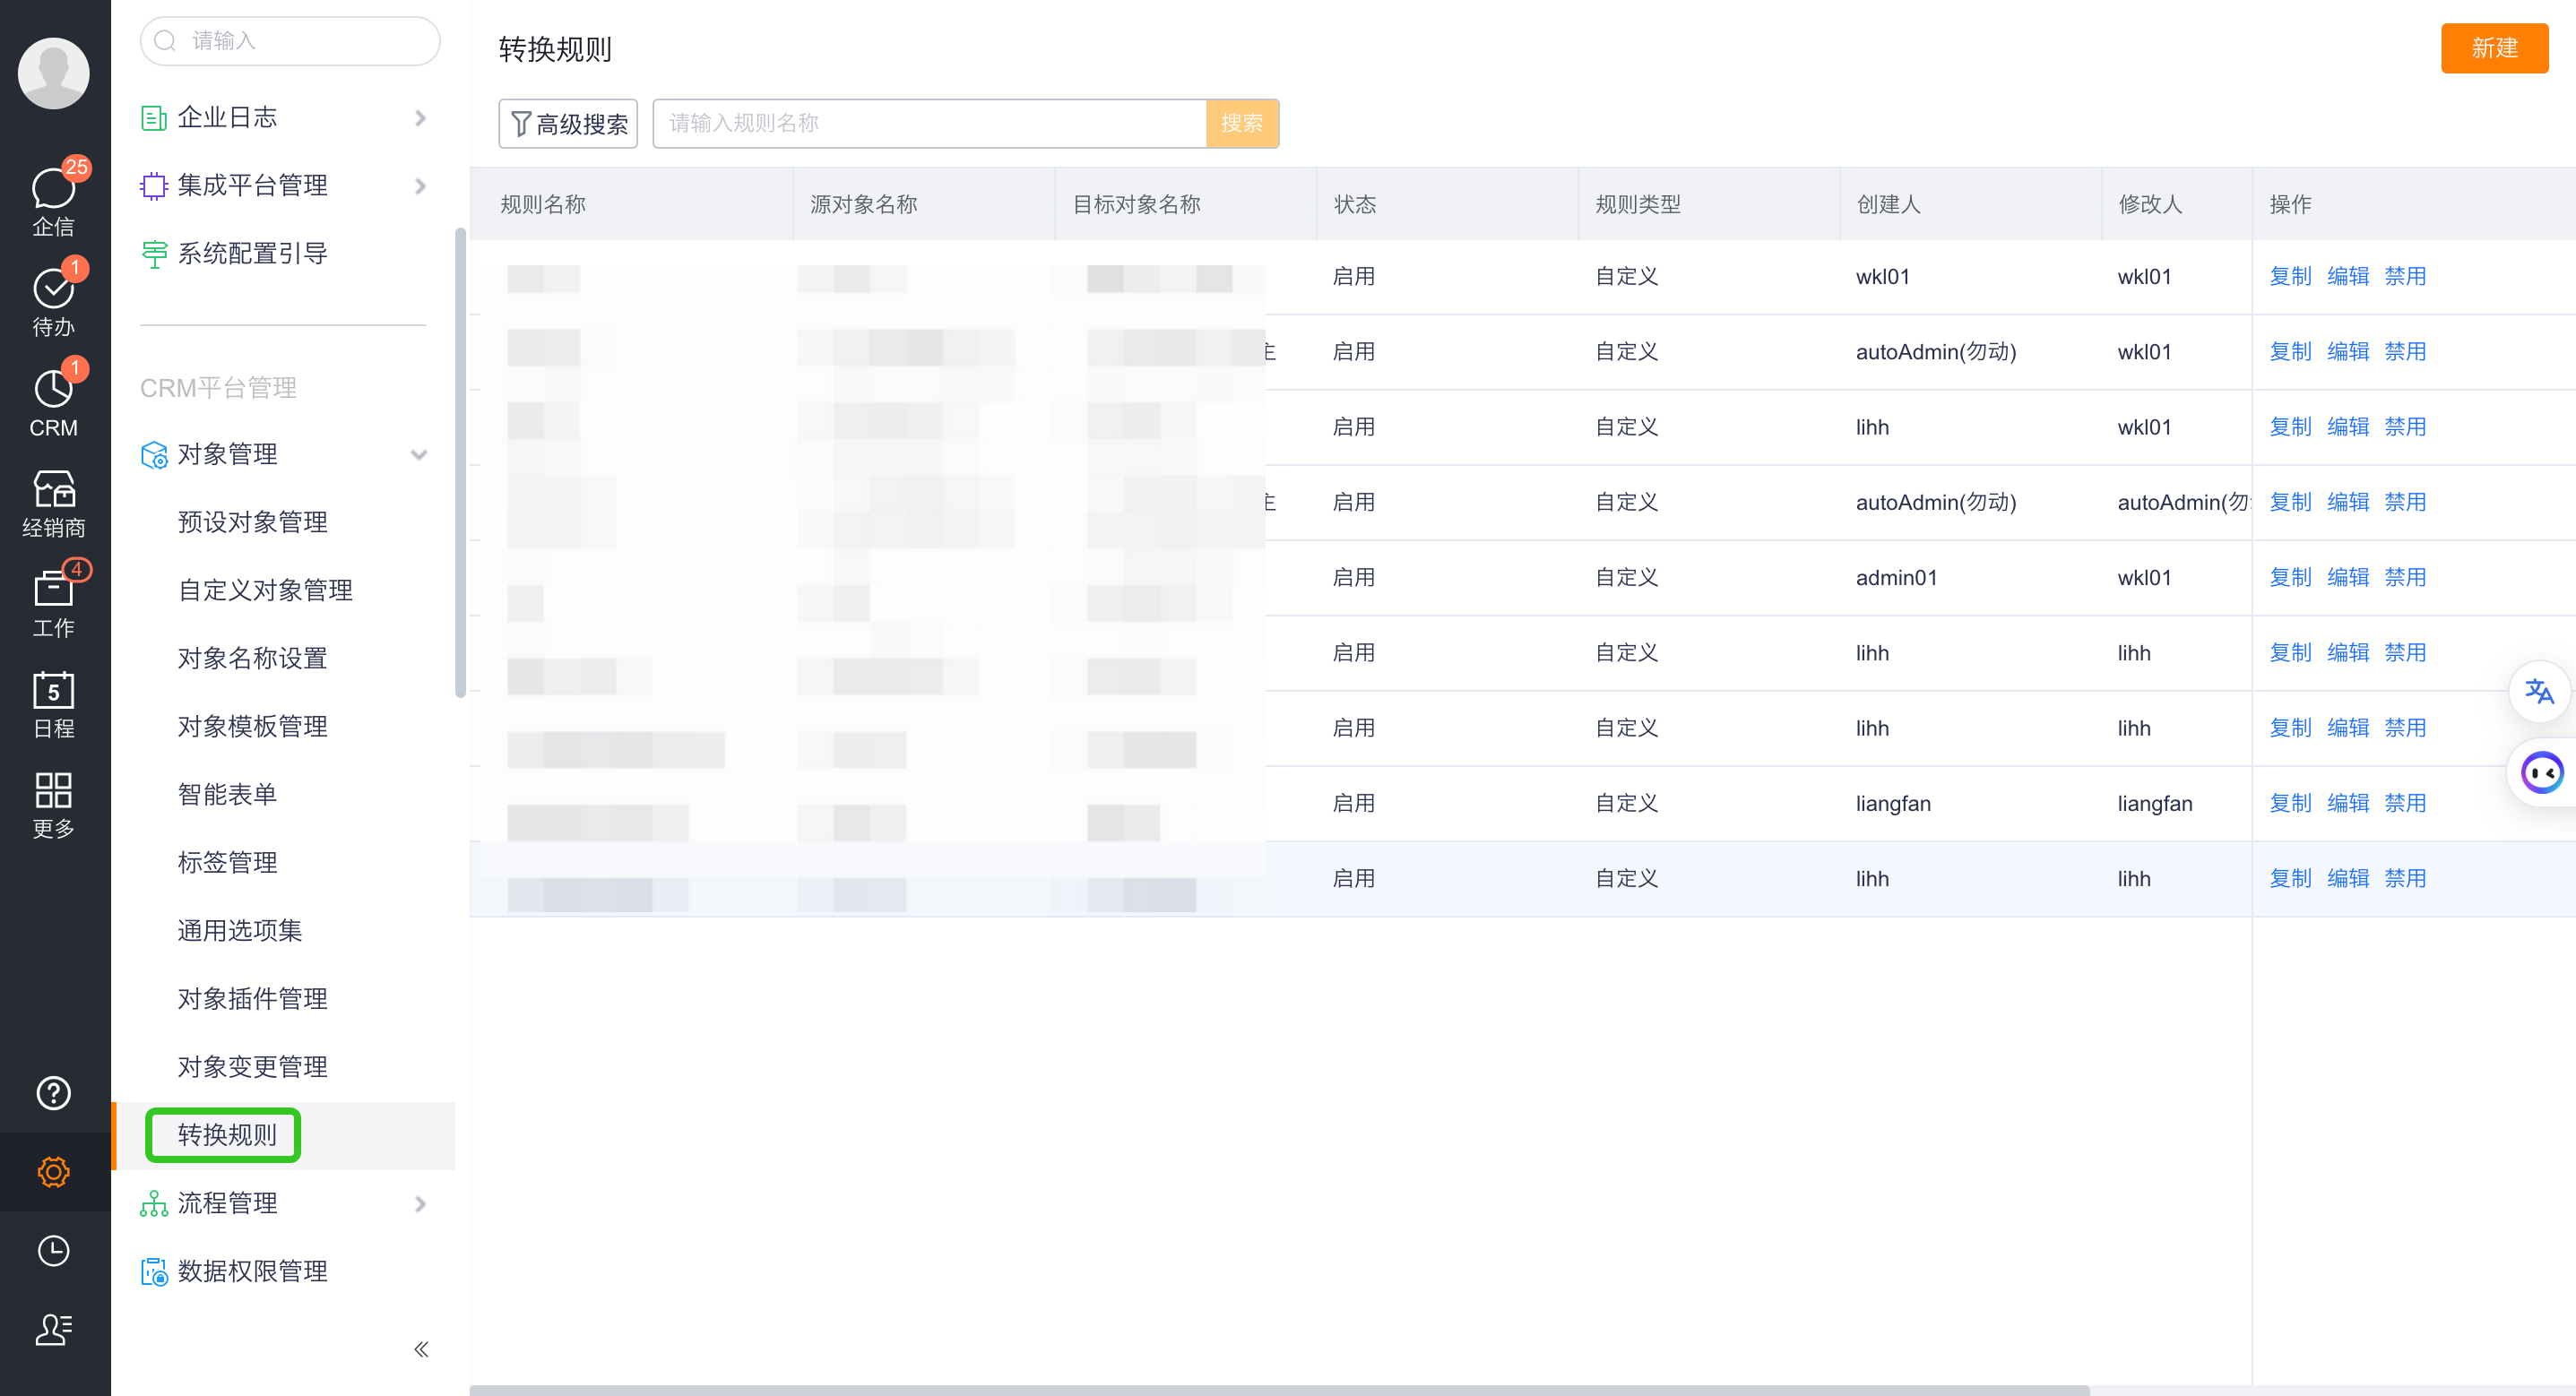Open 通用选项集 submenu item
This screenshot has height=1396, width=2576.
(239, 930)
